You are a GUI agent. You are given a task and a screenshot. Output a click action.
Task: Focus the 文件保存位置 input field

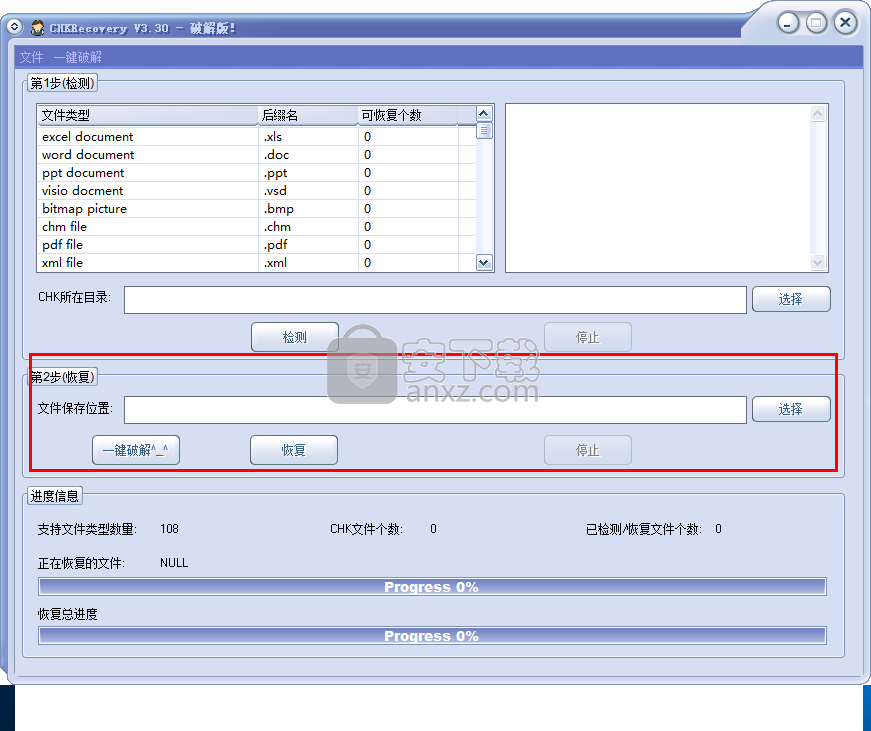pyautogui.click(x=435, y=410)
